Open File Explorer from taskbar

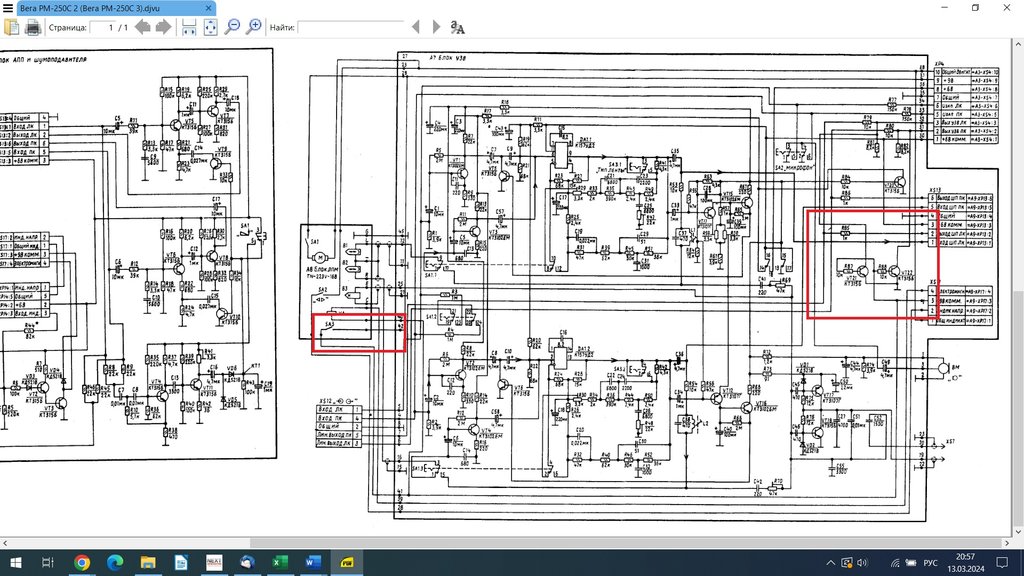[148, 562]
